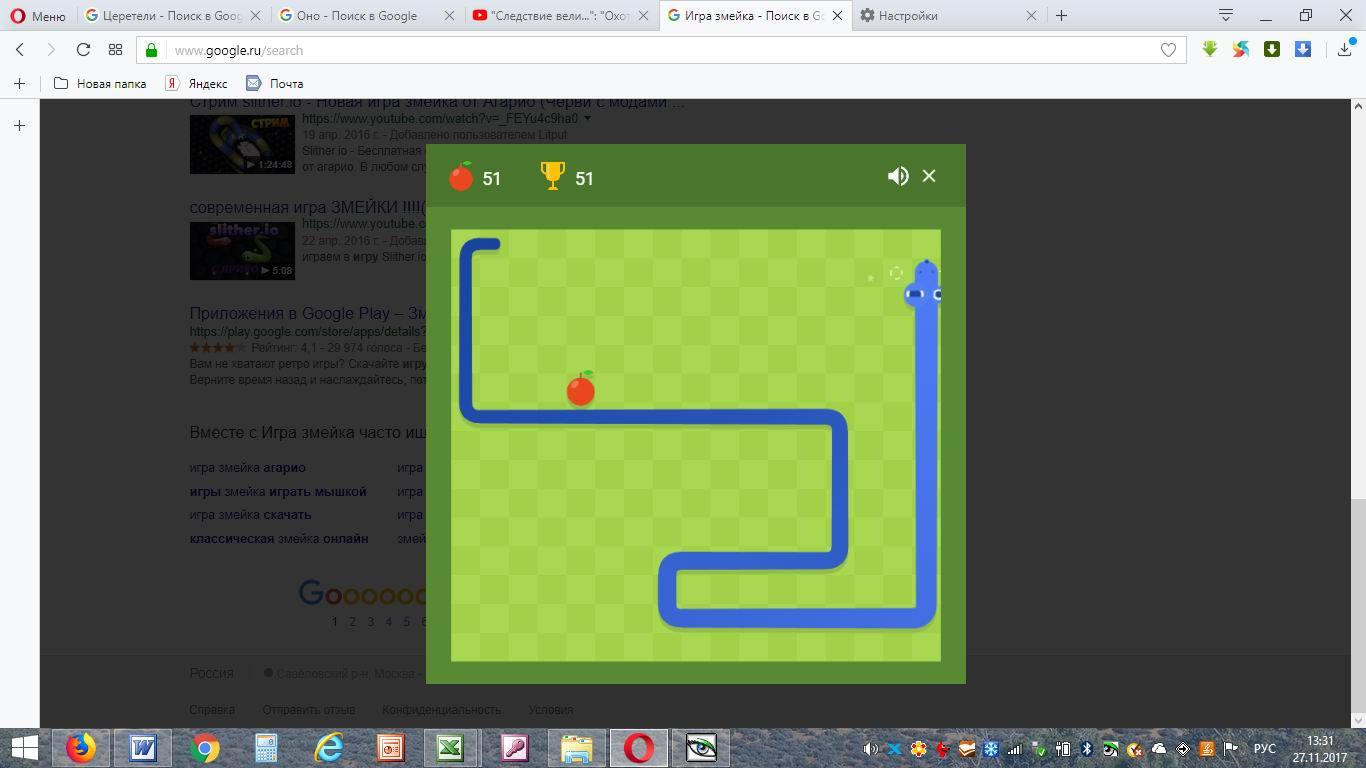Switch input language РУС indicator
This screenshot has width=1366, height=768.
tap(1265, 749)
